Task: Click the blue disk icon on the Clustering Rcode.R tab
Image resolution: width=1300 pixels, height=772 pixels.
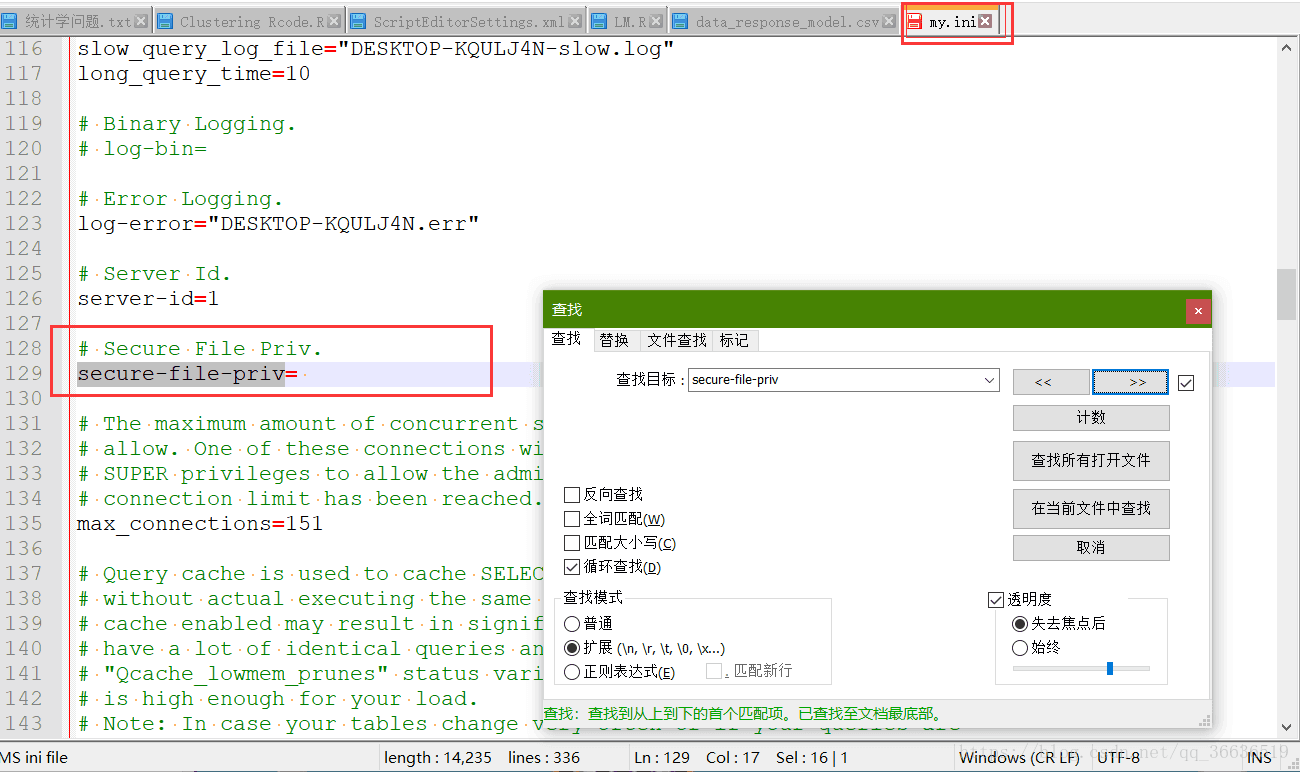Action: click(x=165, y=21)
